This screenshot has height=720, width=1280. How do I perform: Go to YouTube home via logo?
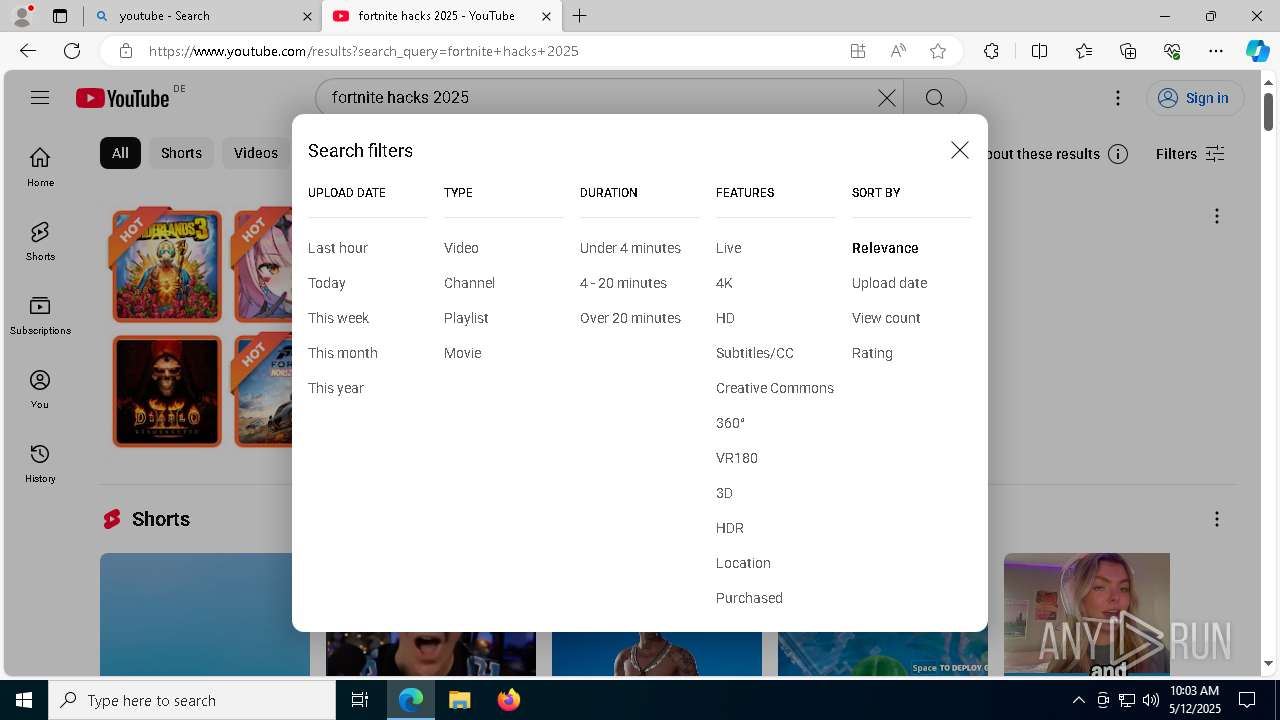123,98
